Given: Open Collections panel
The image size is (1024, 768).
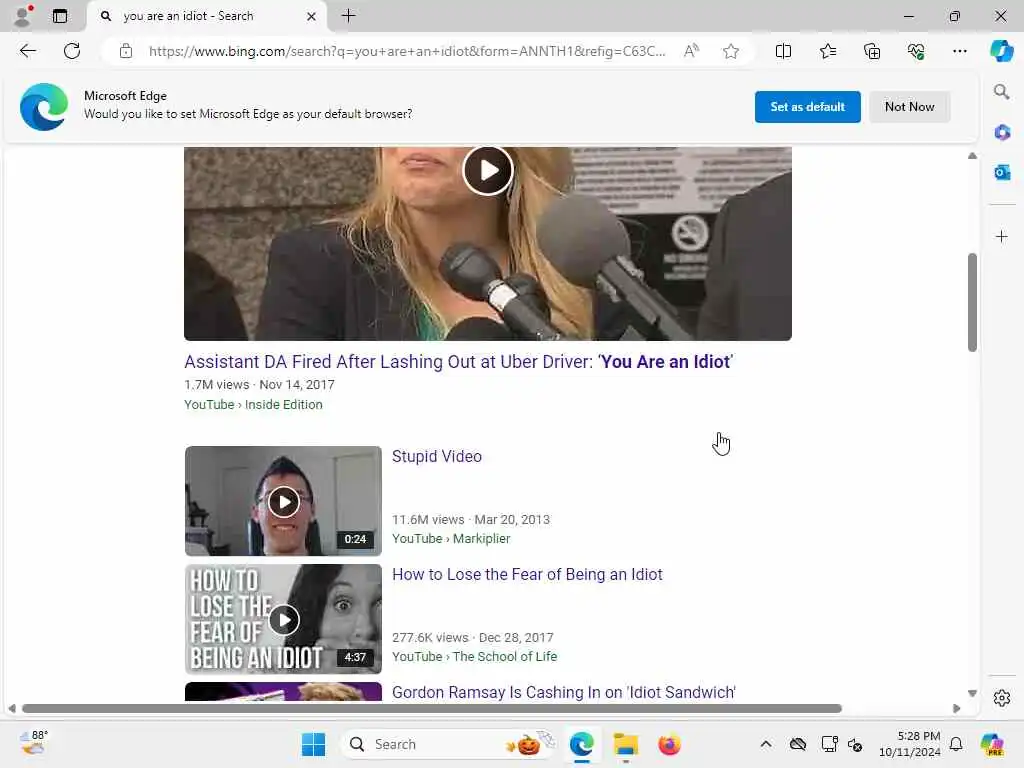Looking at the screenshot, I should [872, 51].
